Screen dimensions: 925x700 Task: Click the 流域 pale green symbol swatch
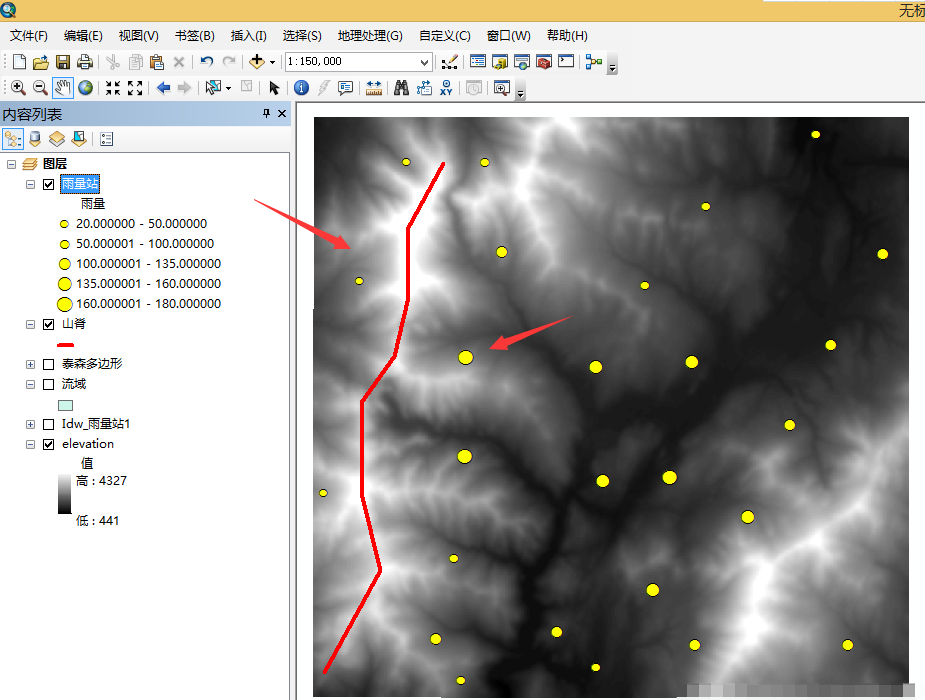coord(65,405)
